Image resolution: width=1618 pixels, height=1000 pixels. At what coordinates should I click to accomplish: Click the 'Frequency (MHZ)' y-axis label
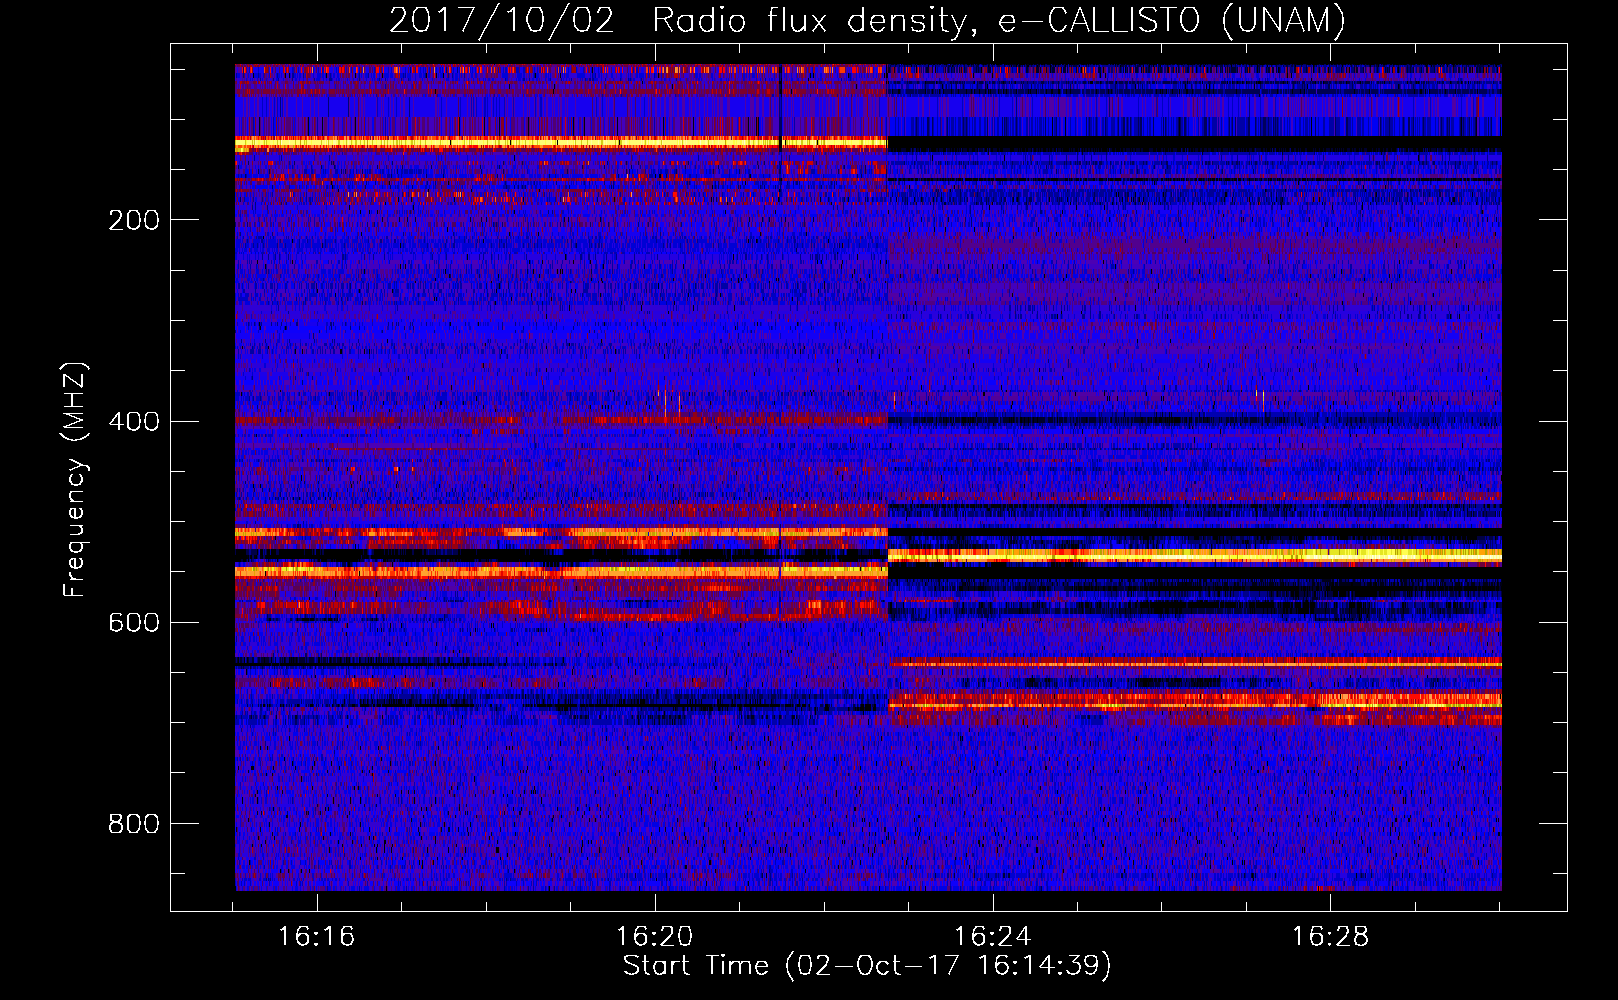[x=74, y=479]
